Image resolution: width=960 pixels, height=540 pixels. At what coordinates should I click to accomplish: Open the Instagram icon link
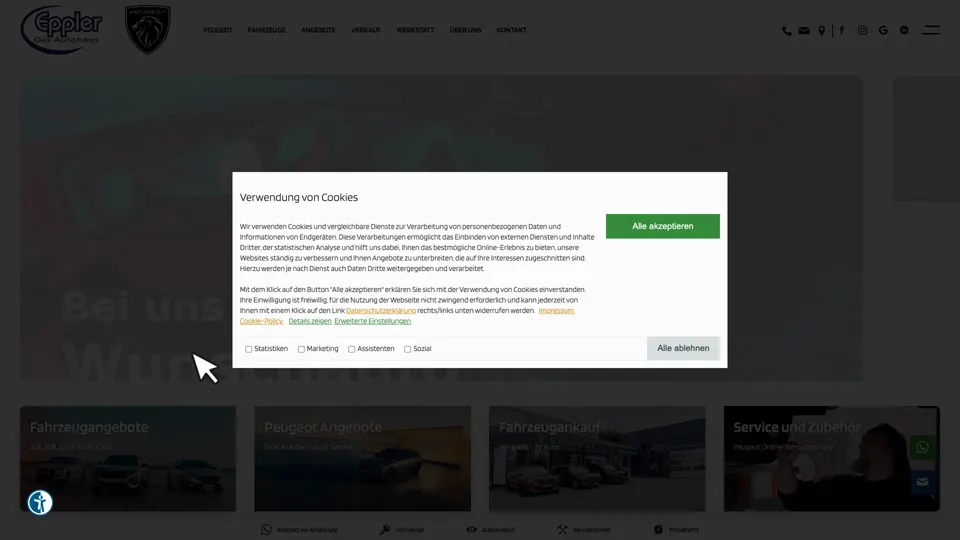862,30
